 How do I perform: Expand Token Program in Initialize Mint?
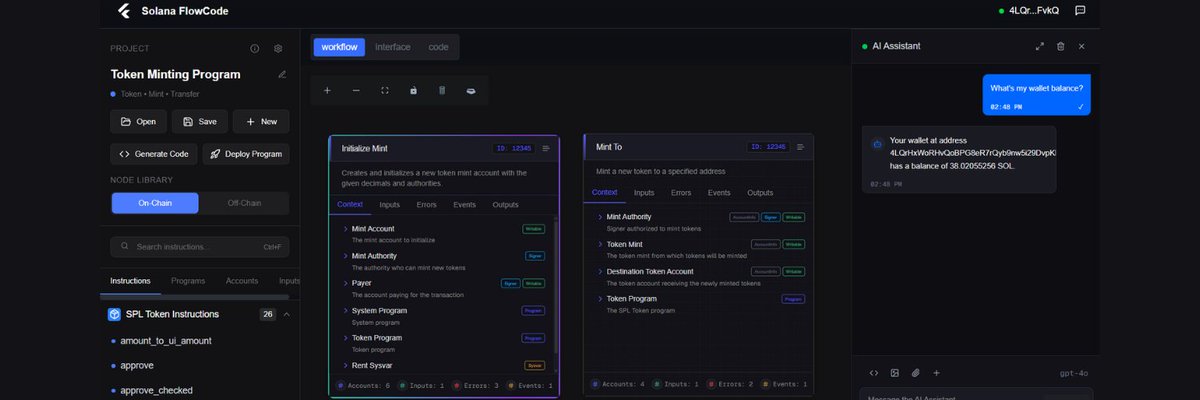345,338
